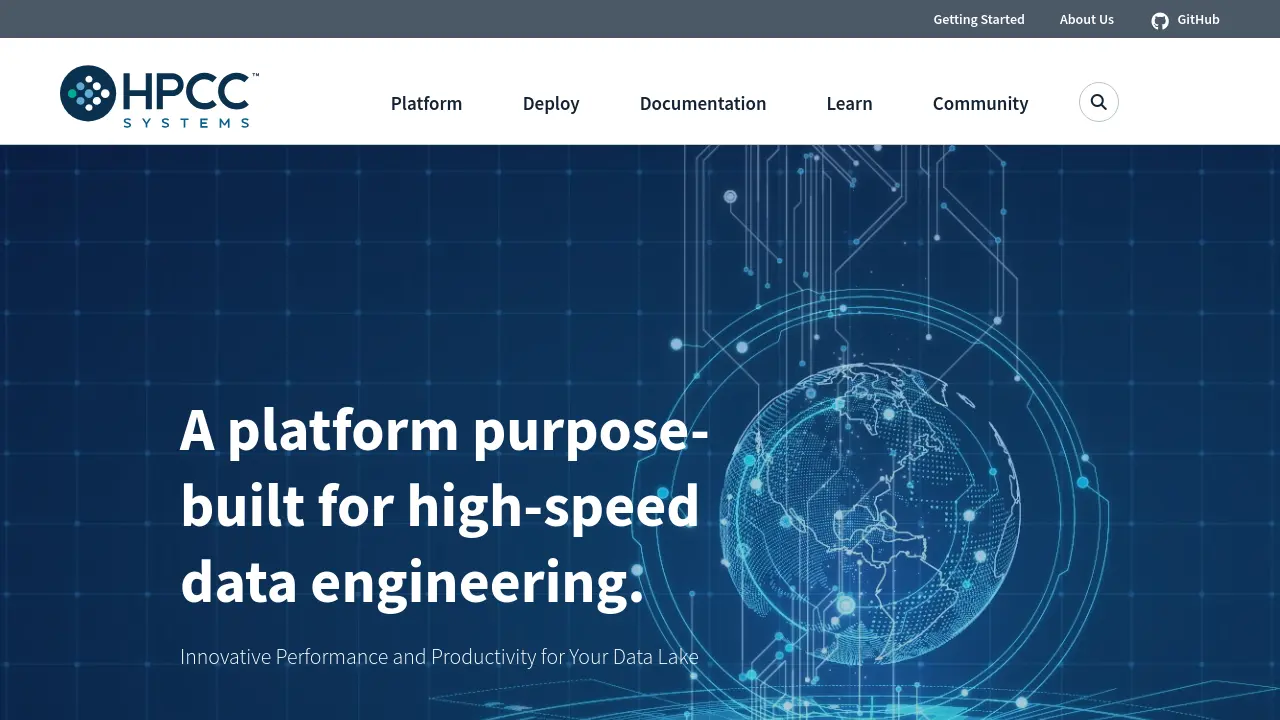Open the Community menu

[x=980, y=103]
